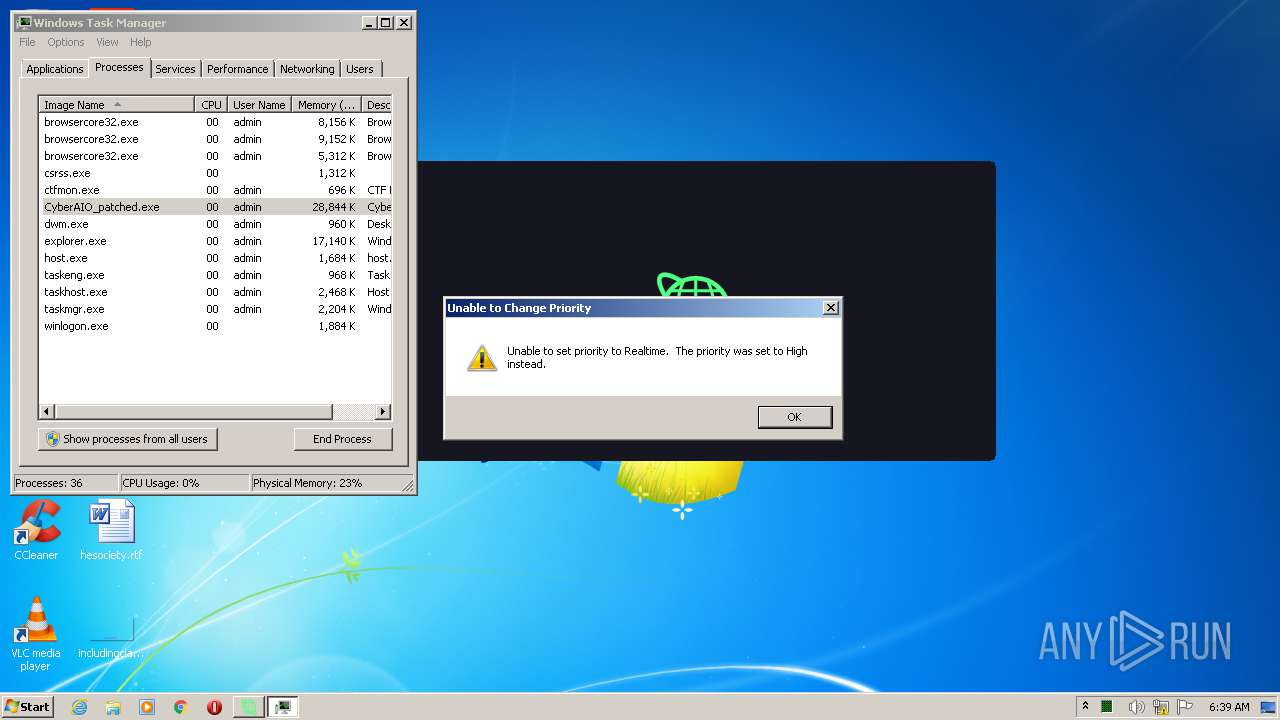Select the csrss.exe process
Screen dimensions: 1280x720
point(215,173)
